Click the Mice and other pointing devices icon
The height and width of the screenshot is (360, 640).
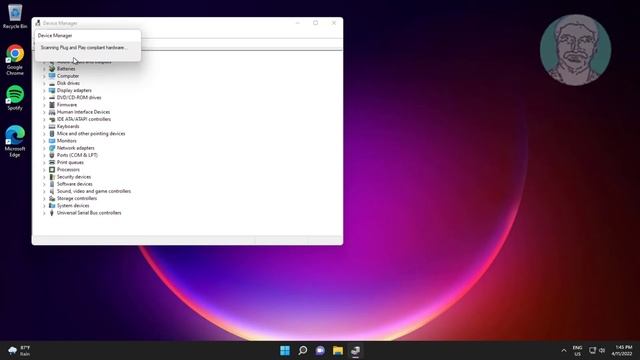click(x=52, y=133)
